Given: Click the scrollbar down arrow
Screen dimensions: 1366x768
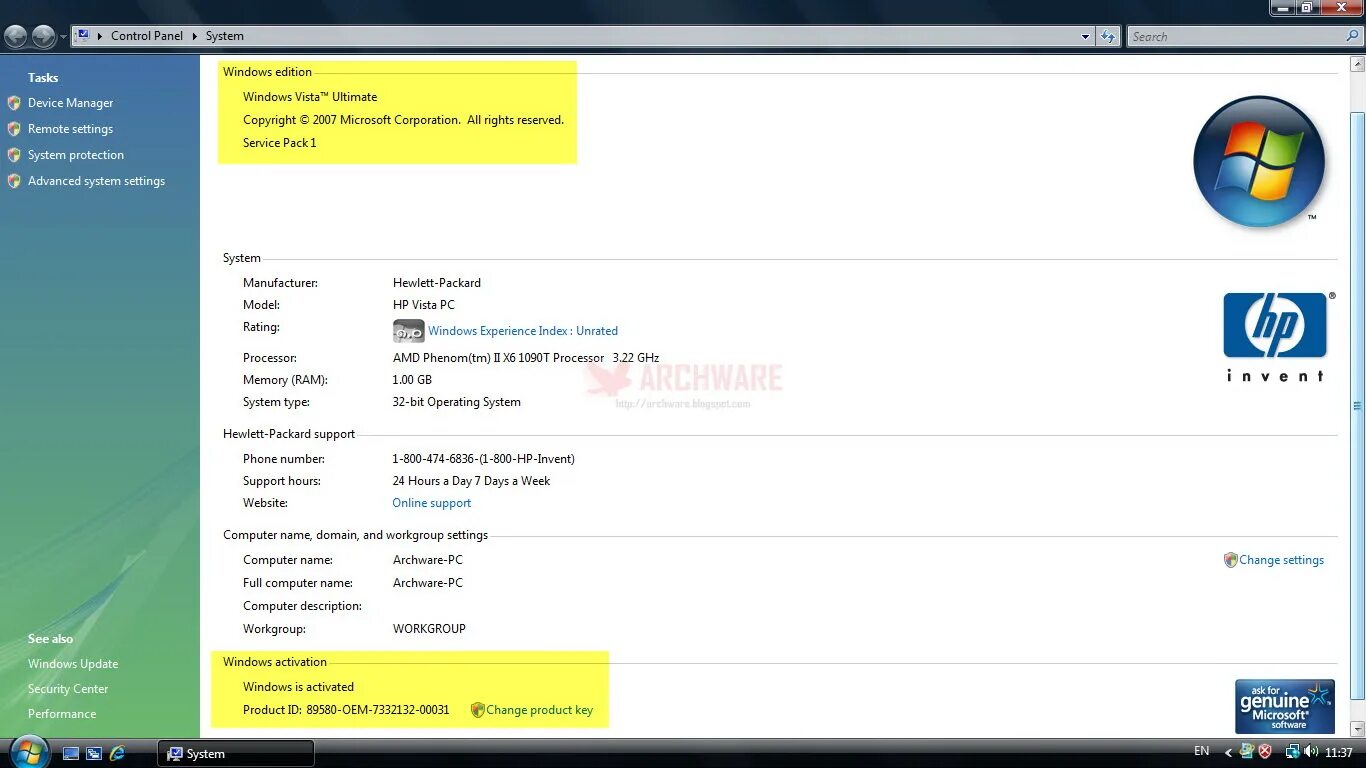Looking at the screenshot, I should [1357, 729].
